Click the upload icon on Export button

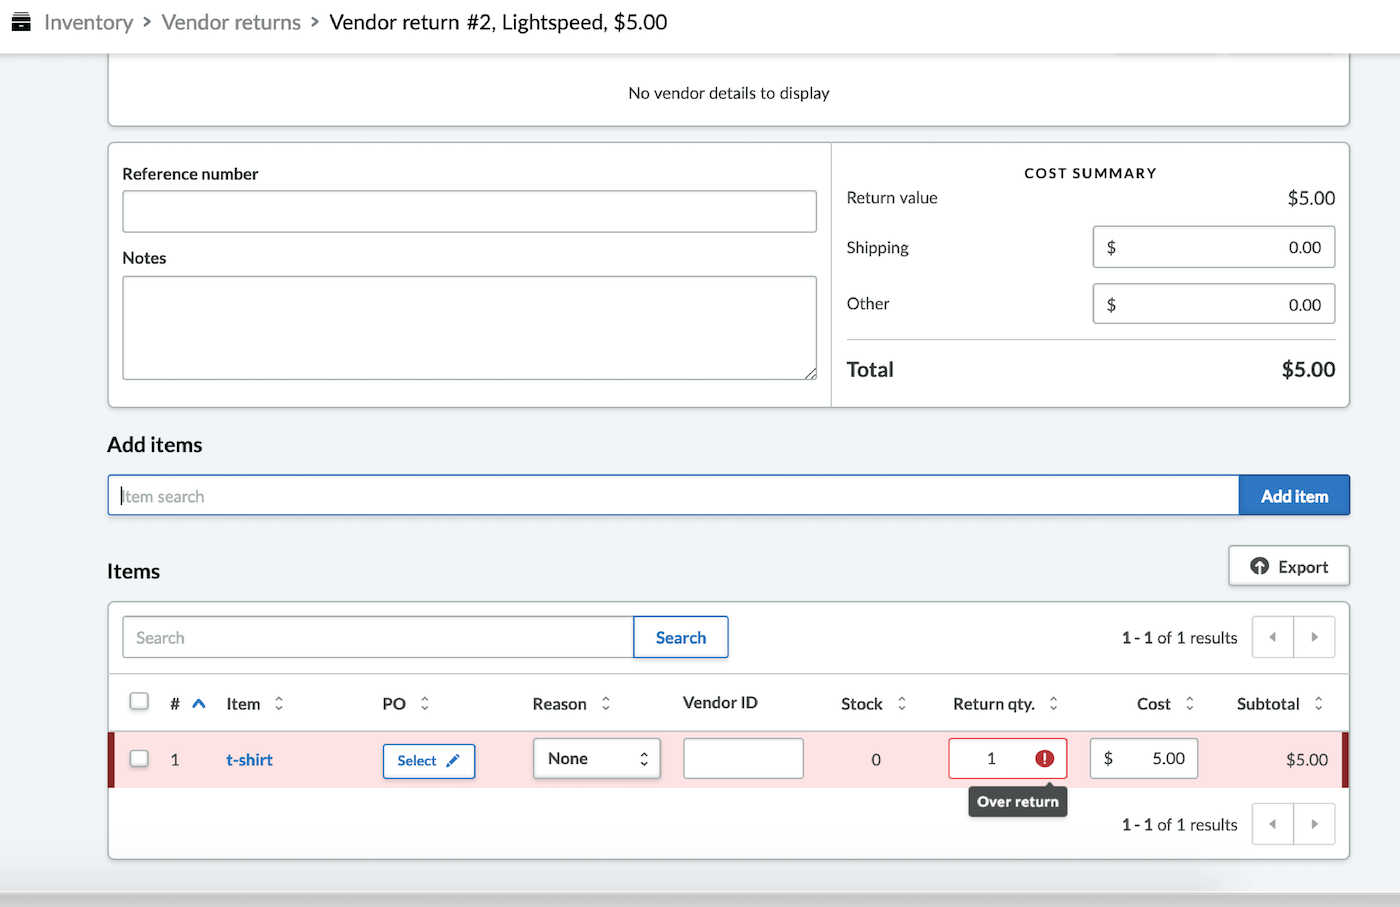pos(1259,566)
